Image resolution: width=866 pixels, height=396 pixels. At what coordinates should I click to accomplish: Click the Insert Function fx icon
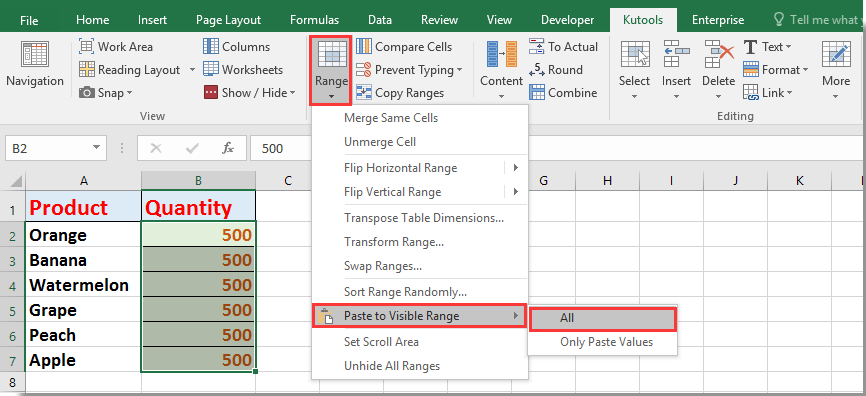click(228, 148)
